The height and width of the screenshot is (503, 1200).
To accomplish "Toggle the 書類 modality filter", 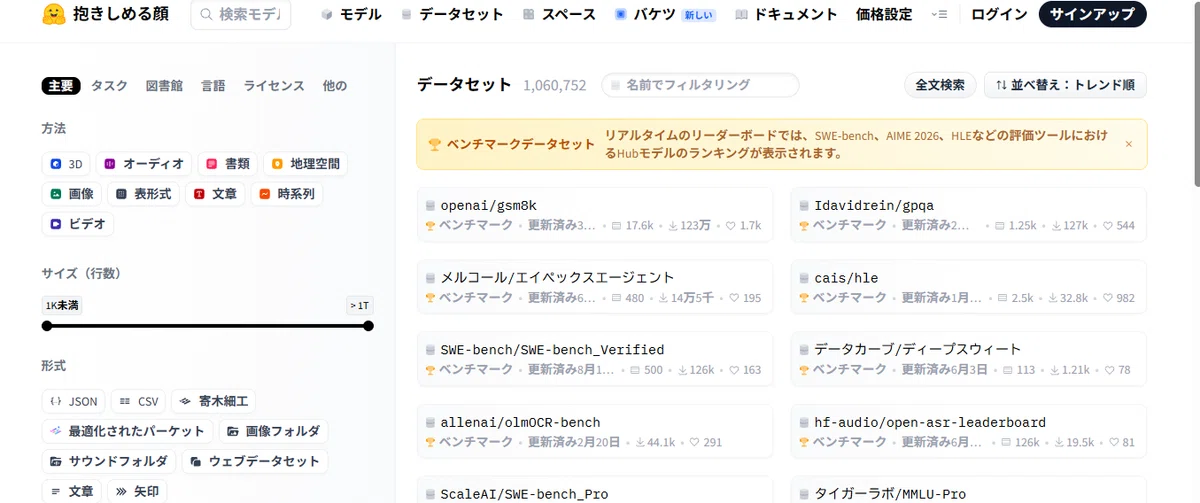I will point(229,164).
